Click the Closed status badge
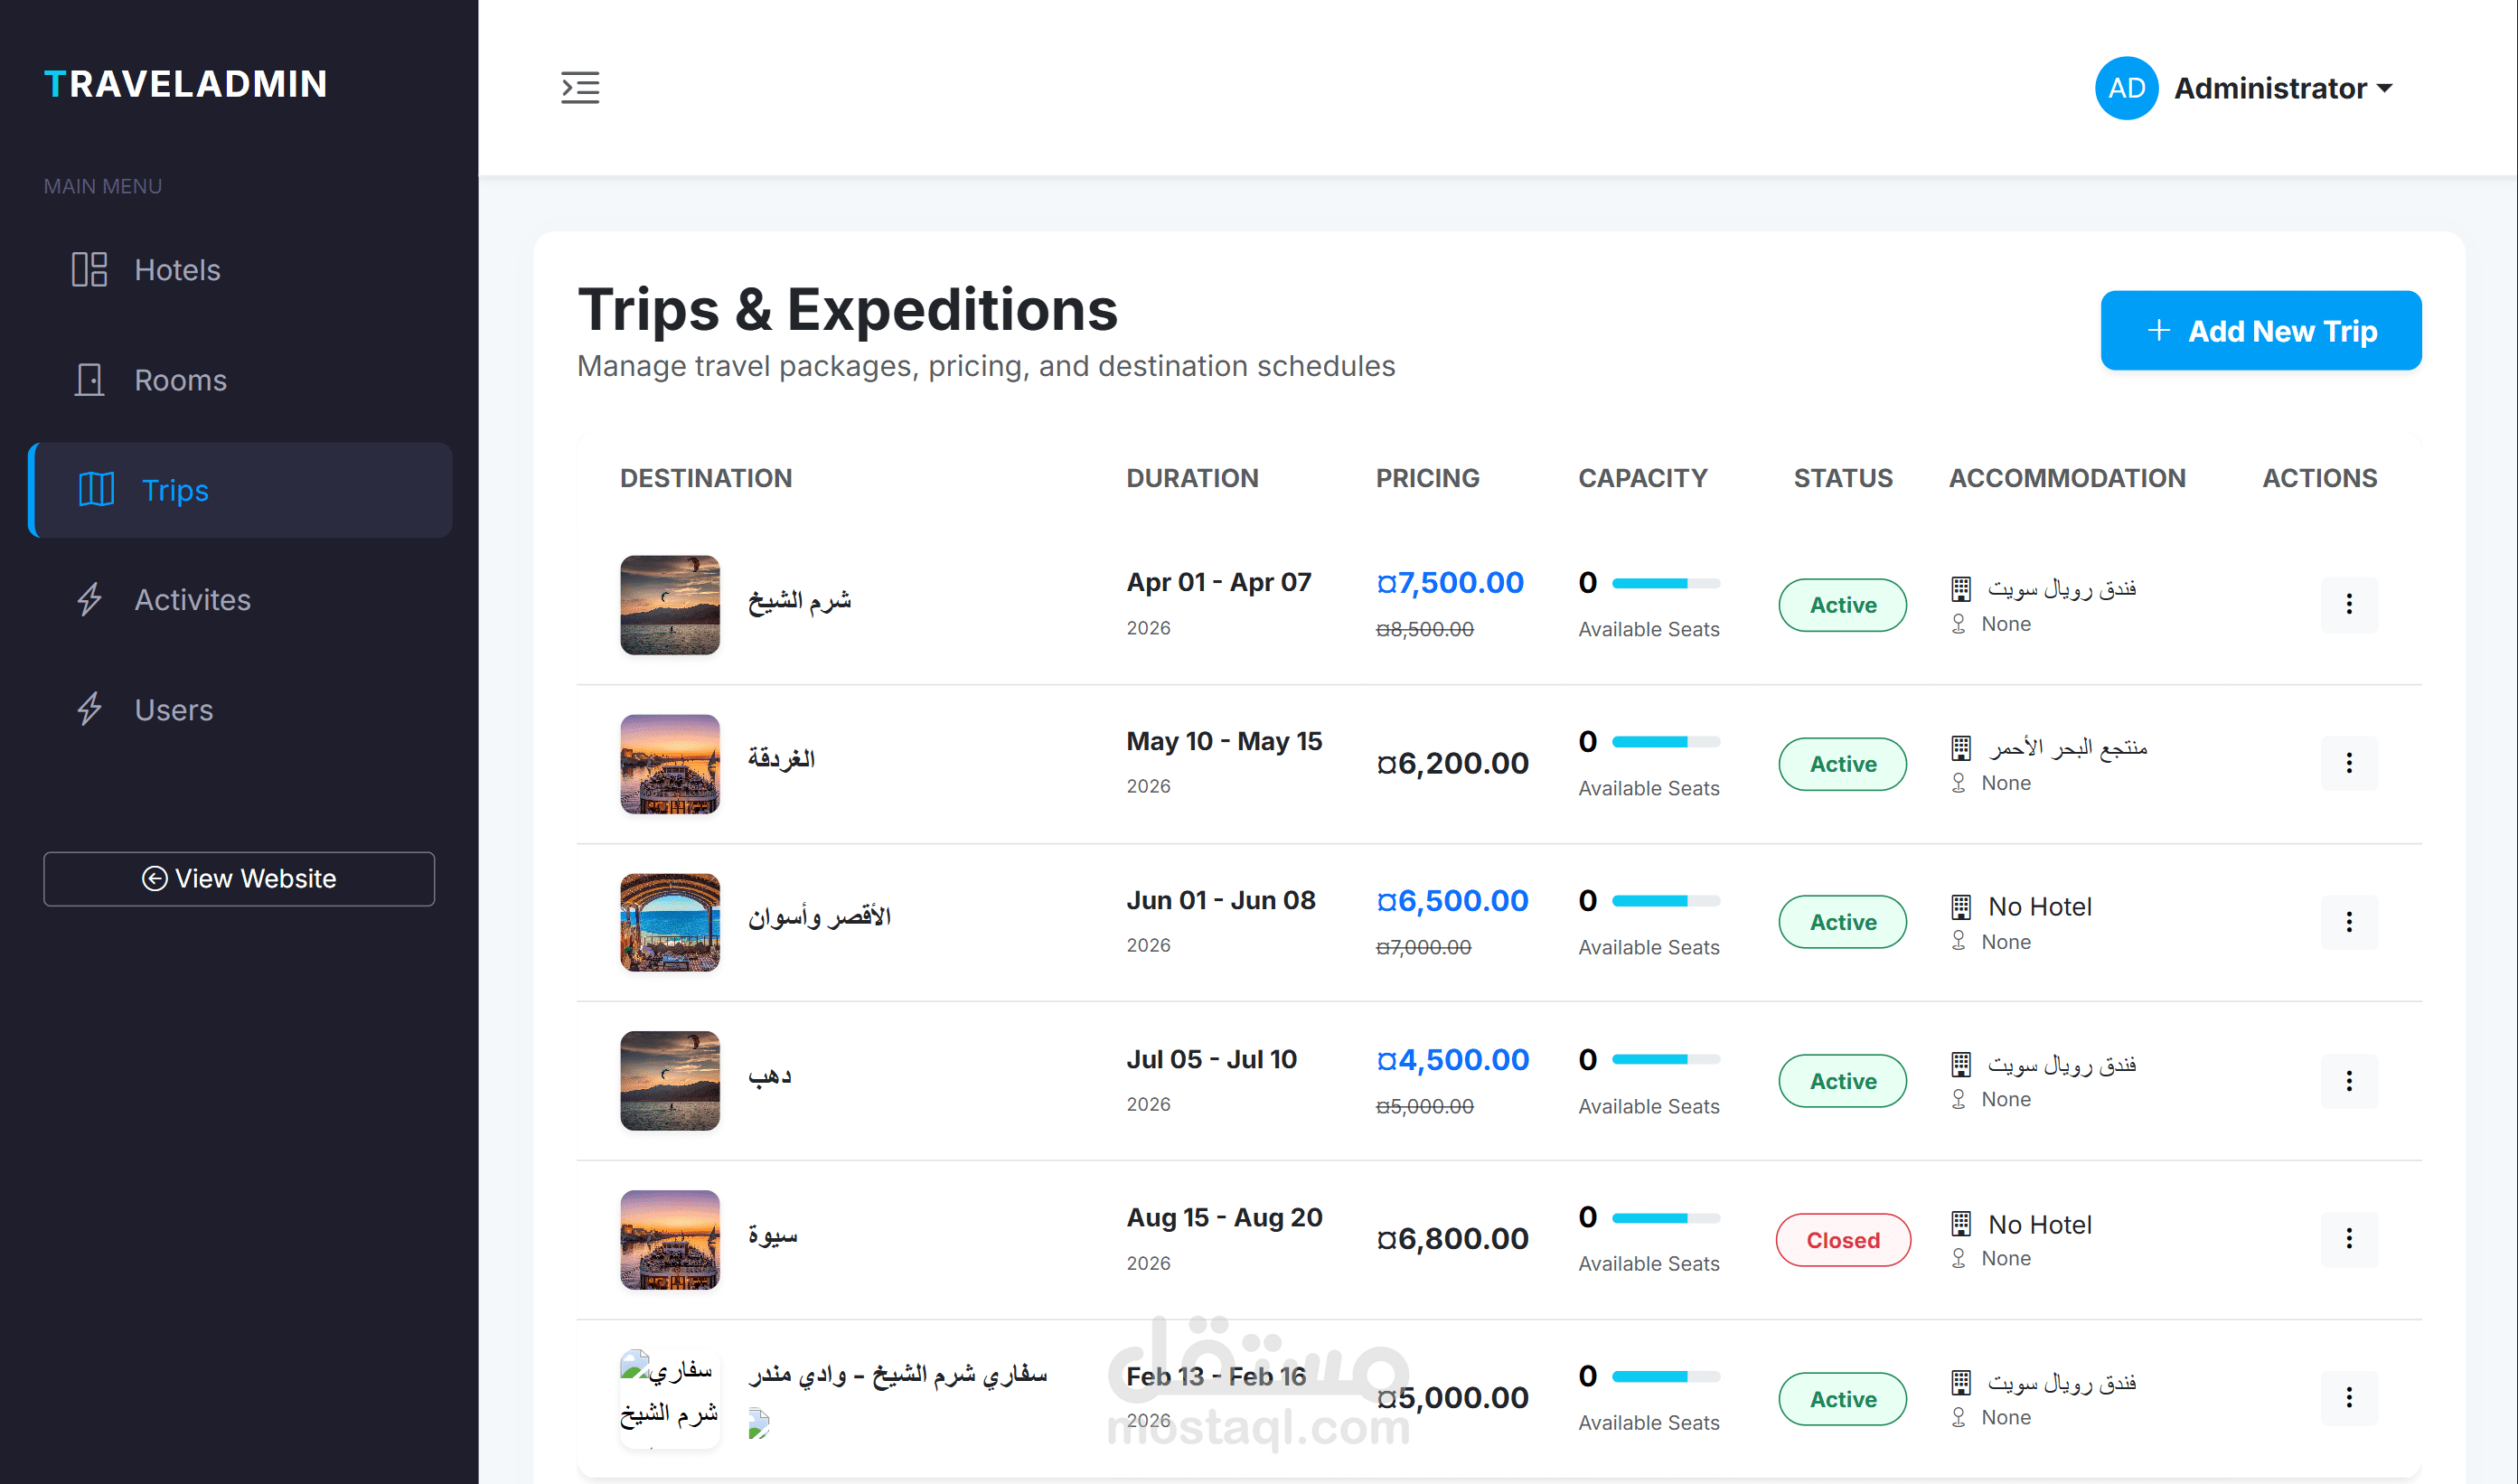Screen dimensions: 2518x1484 tap(1842, 1240)
